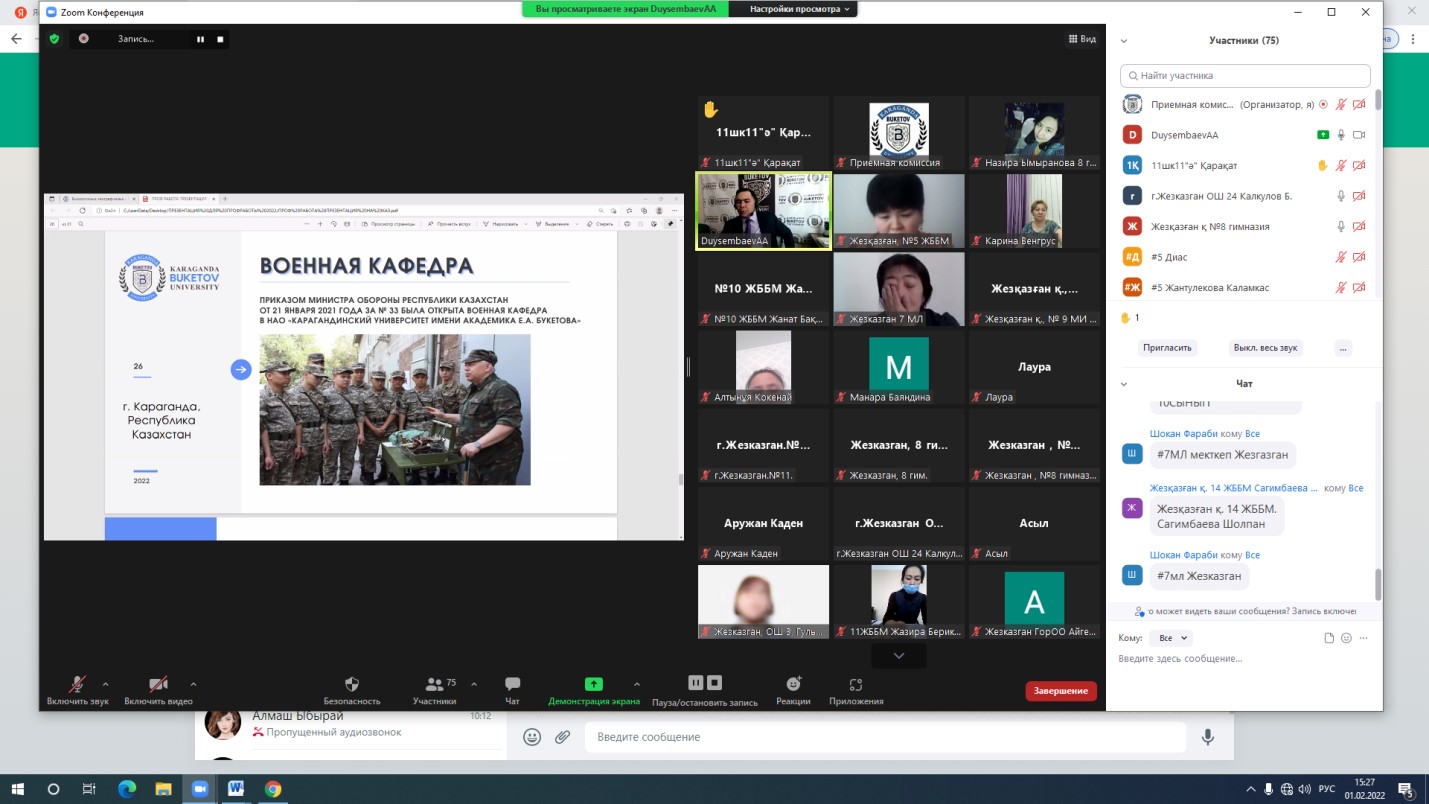Viewport: 1429px width, 804px height.
Task: Click the Пригласить (Invite) button
Action: pos(1168,348)
